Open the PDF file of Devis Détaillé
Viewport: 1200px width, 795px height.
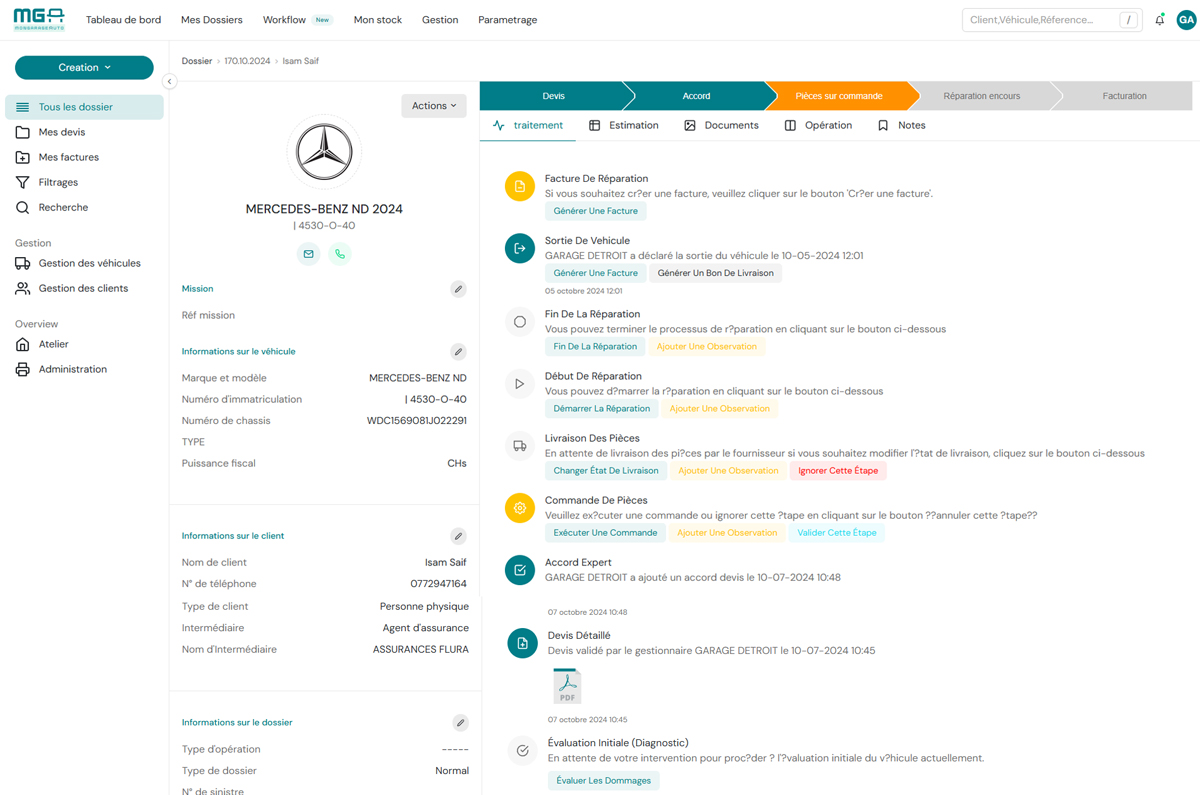tap(567, 686)
